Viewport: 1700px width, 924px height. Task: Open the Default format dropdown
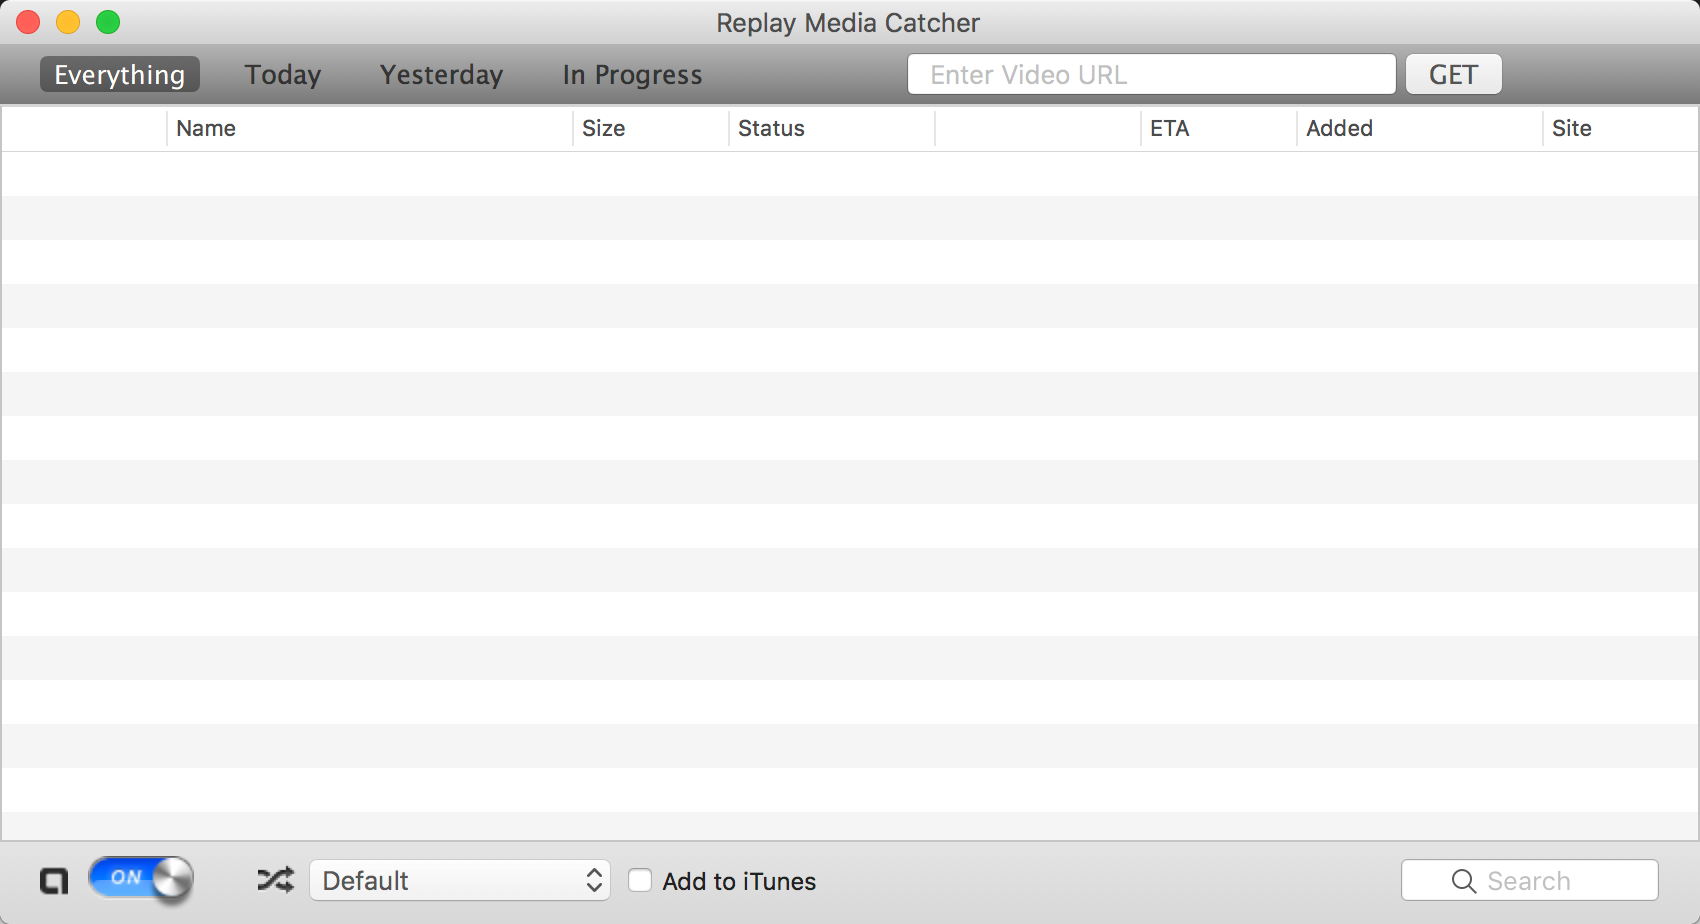tap(460, 881)
